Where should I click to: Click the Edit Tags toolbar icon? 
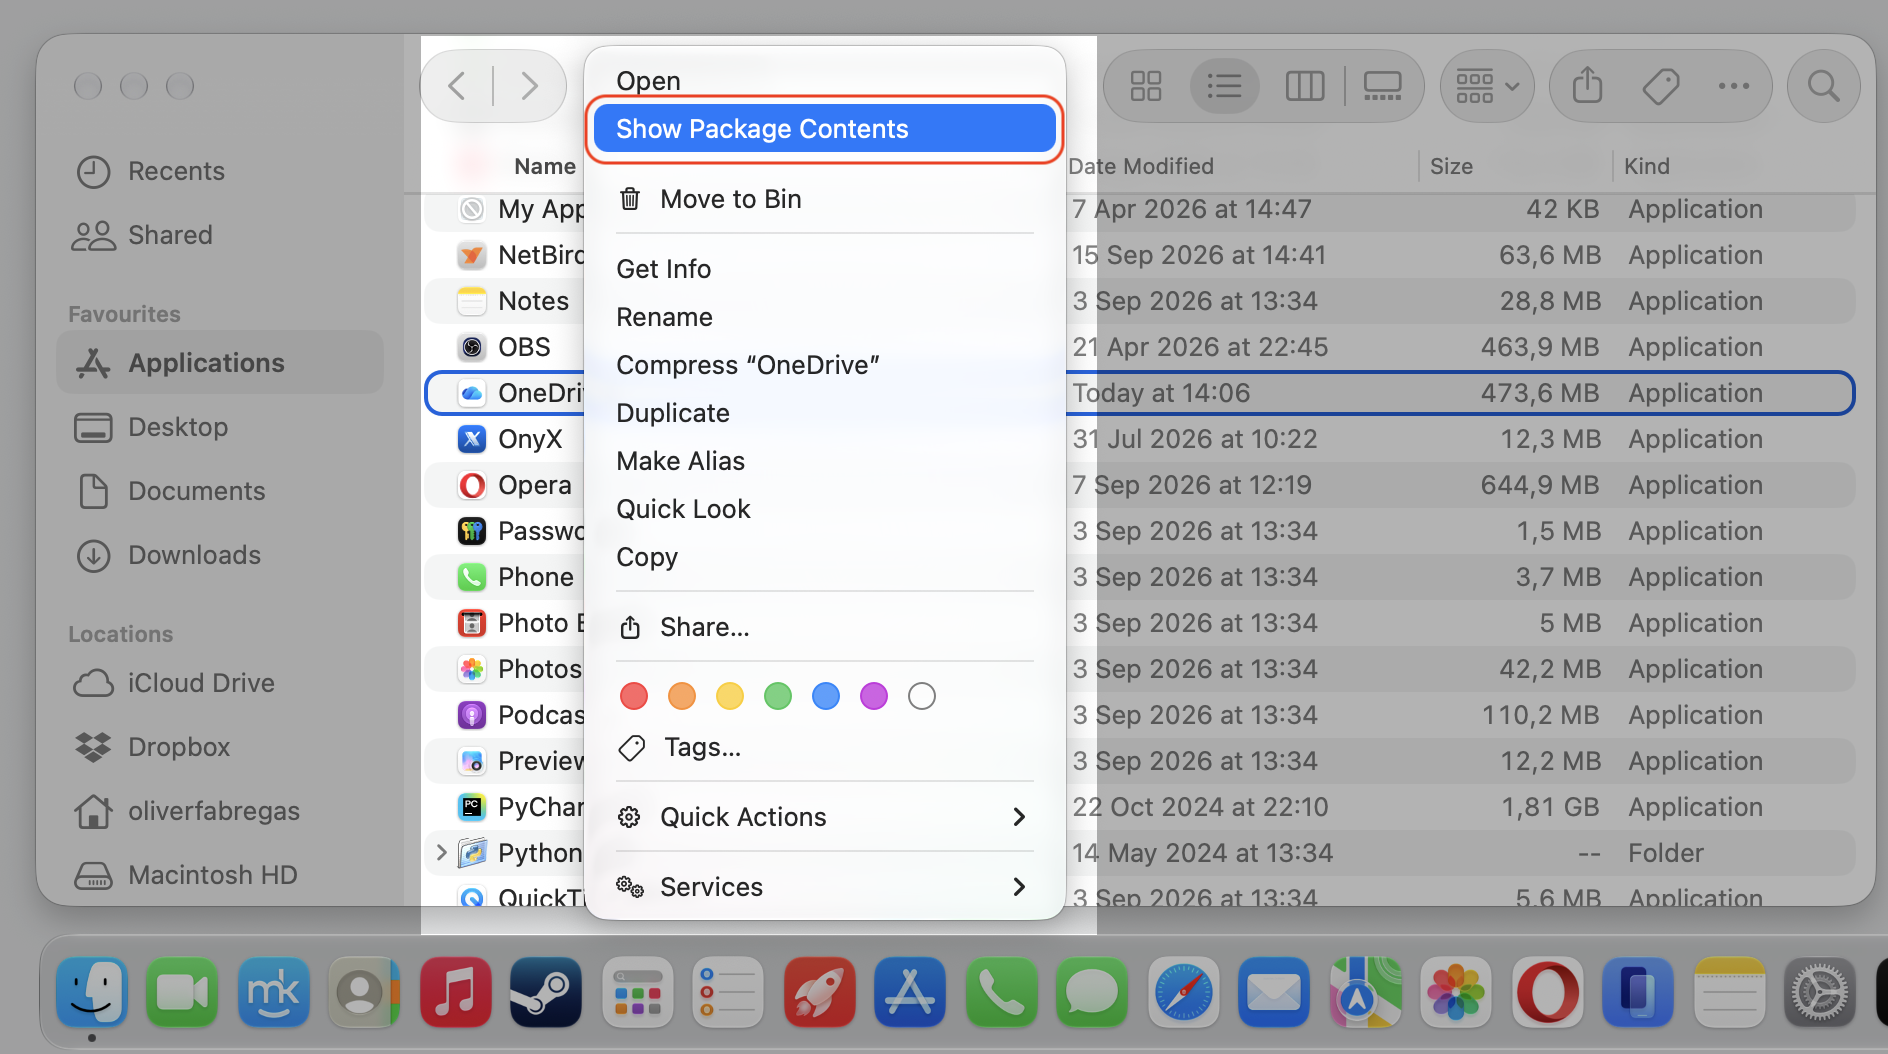(x=1660, y=86)
